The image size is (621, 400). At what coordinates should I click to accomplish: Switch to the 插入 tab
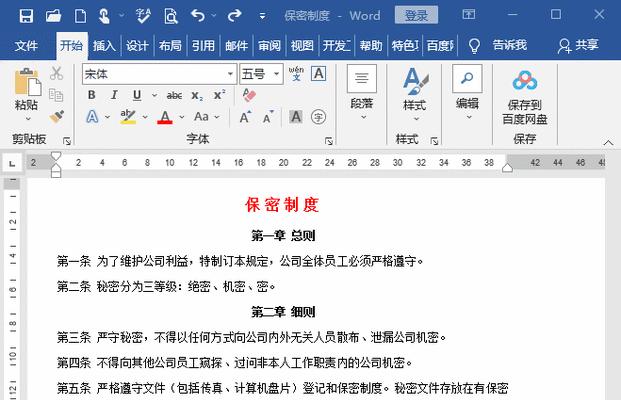[x=104, y=46]
